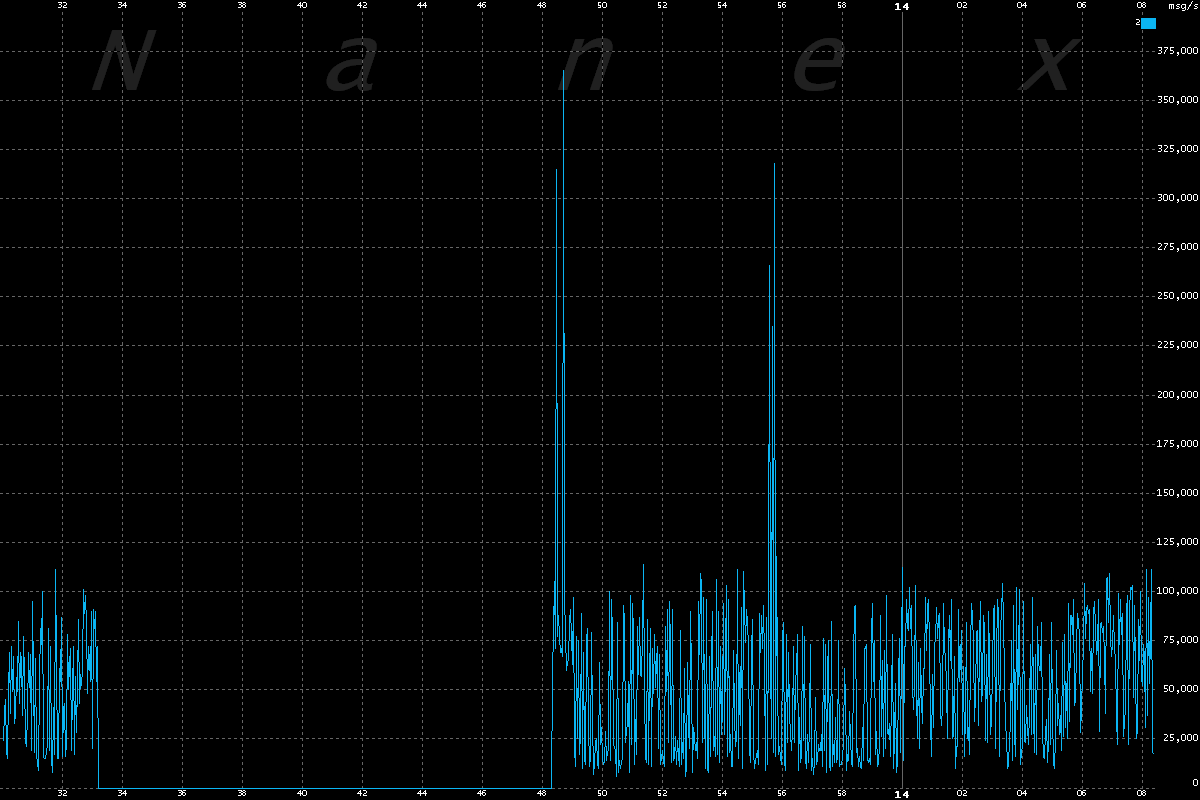Select minute "06" on the bottom time axis
Viewport: 1200px width, 800px height.
pos(1082,794)
